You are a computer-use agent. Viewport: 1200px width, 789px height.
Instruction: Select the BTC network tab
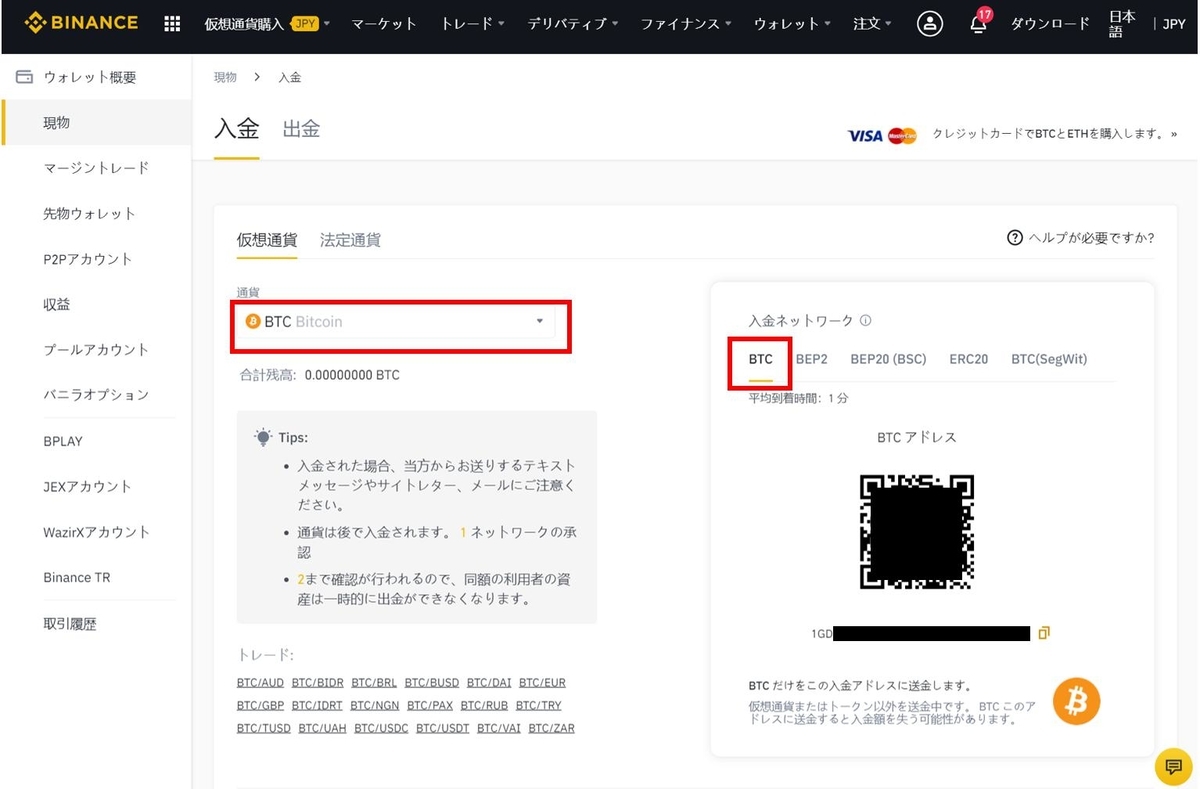pos(761,359)
